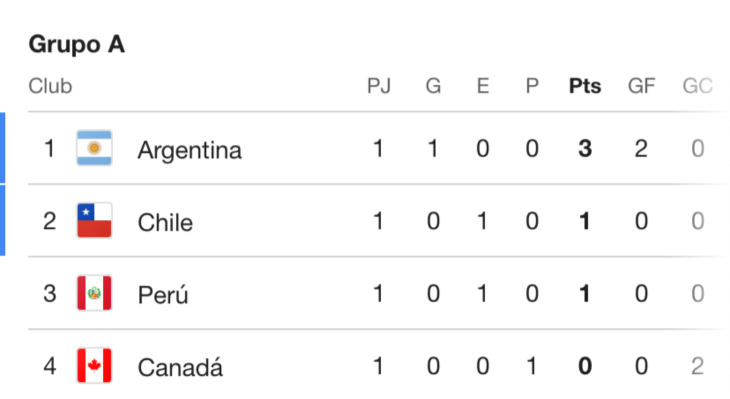730x399 pixels.
Task: Open the Canadá team name
Action: click(x=180, y=367)
